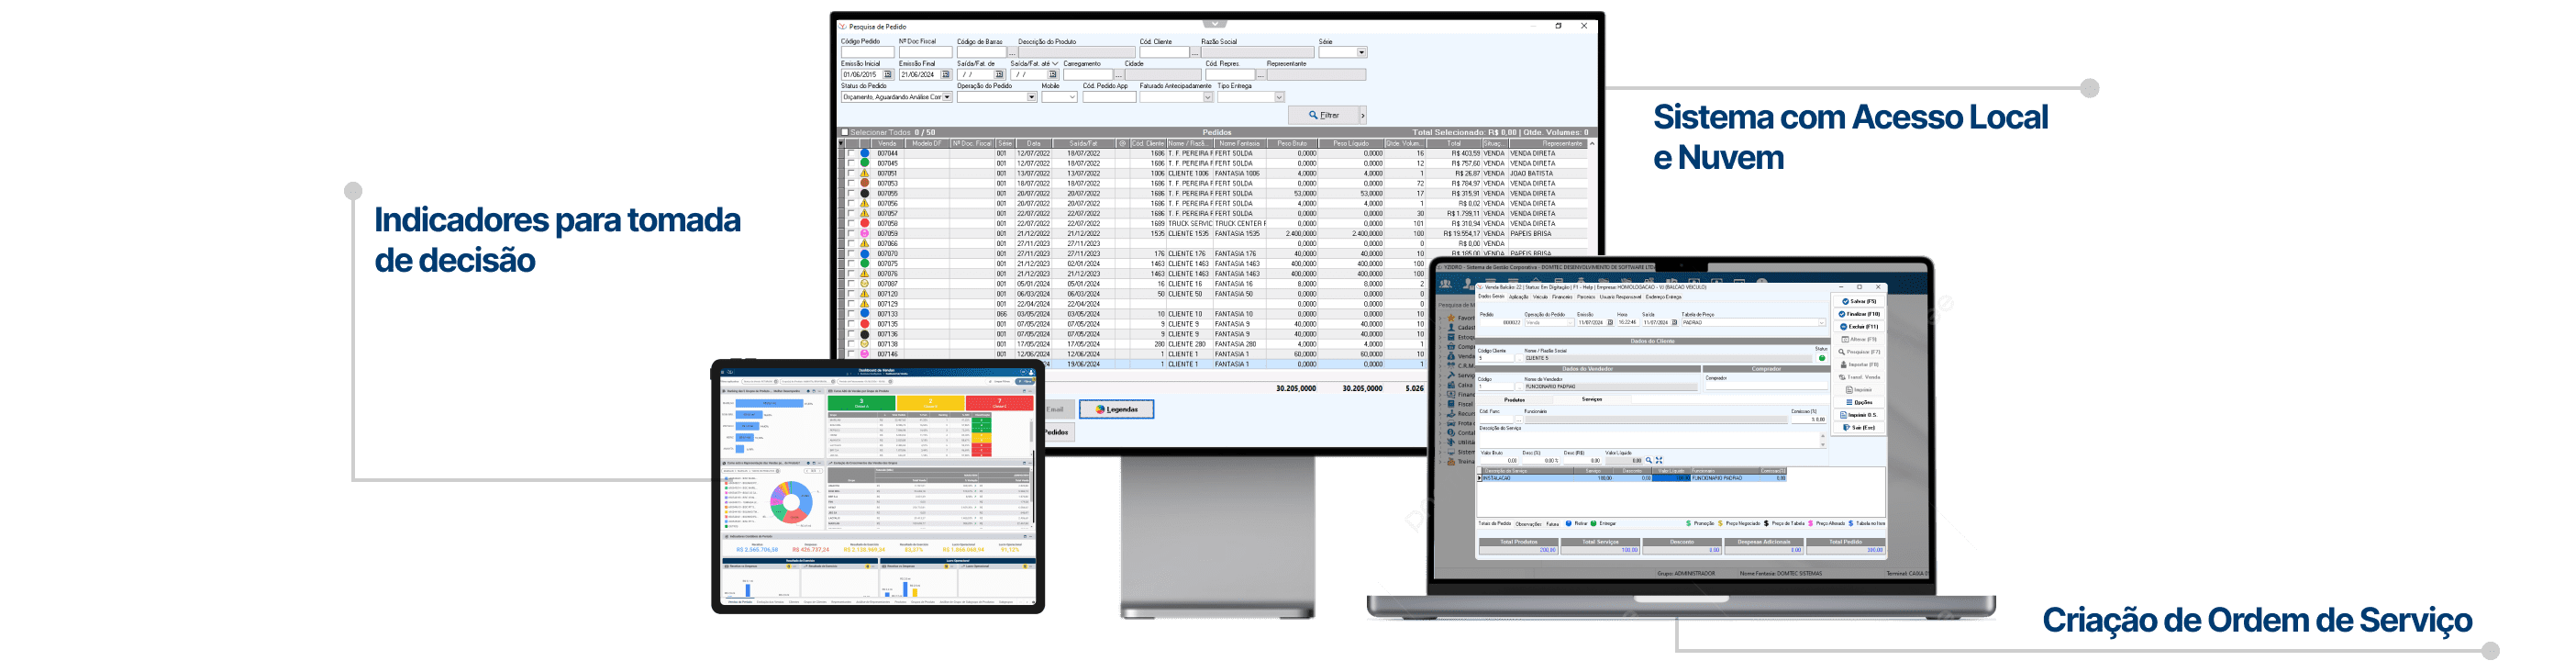Switch to the Produtos tab
Viewport: 2576px width, 672px height.
tap(1515, 399)
